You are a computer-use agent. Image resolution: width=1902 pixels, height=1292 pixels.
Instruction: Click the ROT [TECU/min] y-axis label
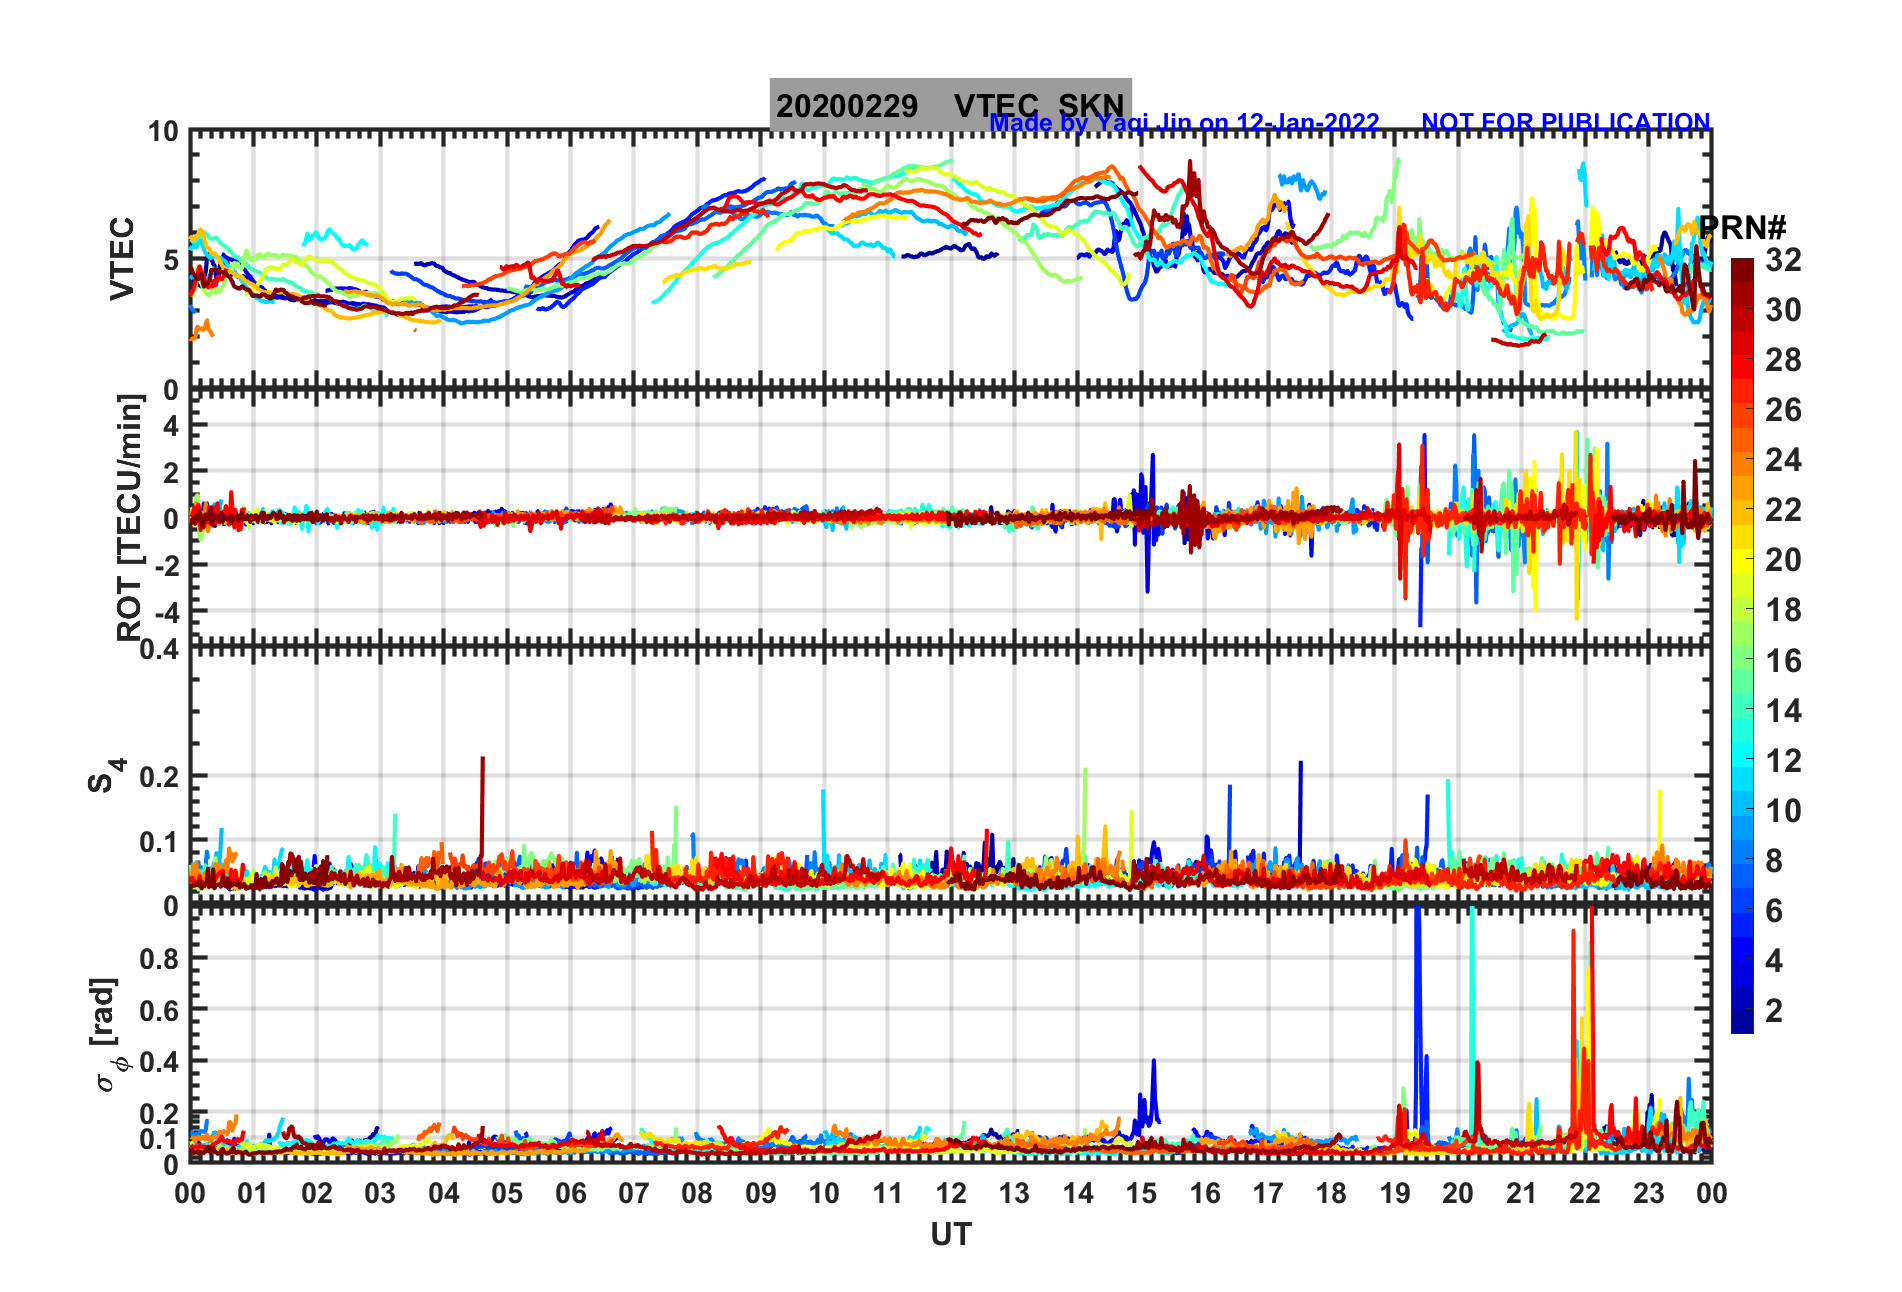130,518
